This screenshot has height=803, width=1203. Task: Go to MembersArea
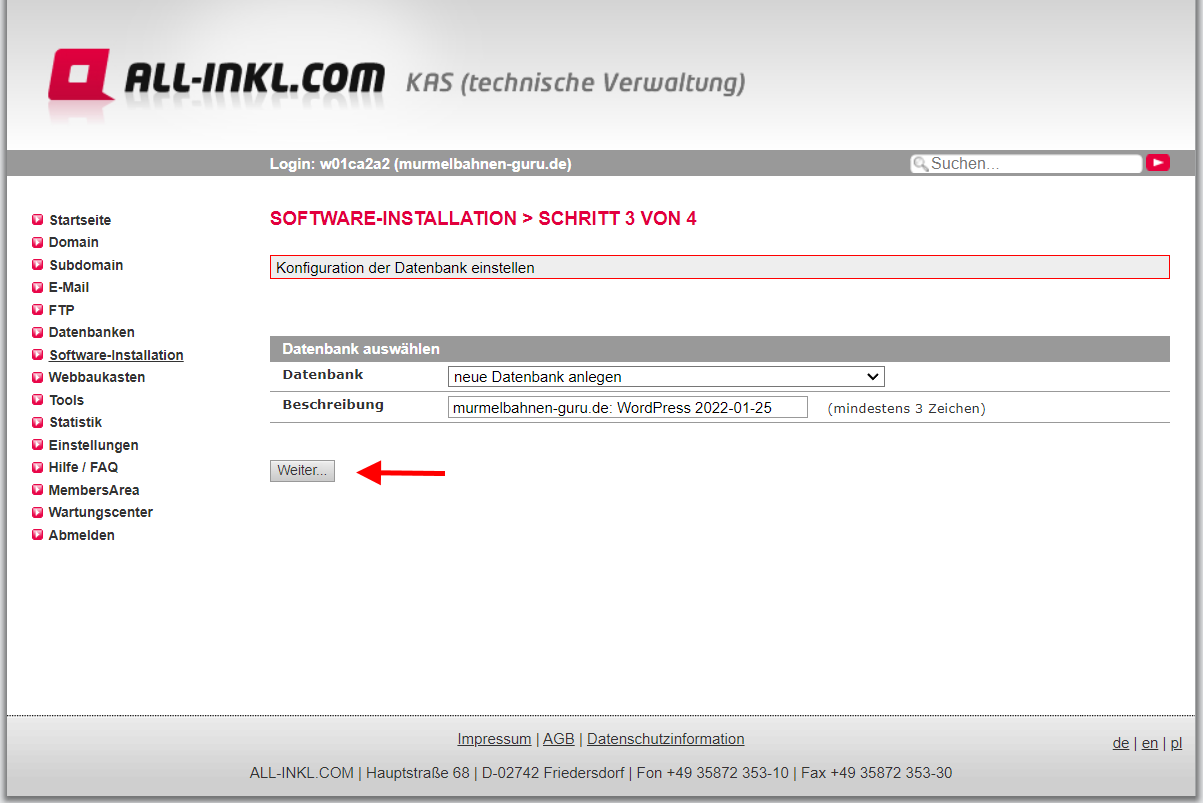pos(94,490)
